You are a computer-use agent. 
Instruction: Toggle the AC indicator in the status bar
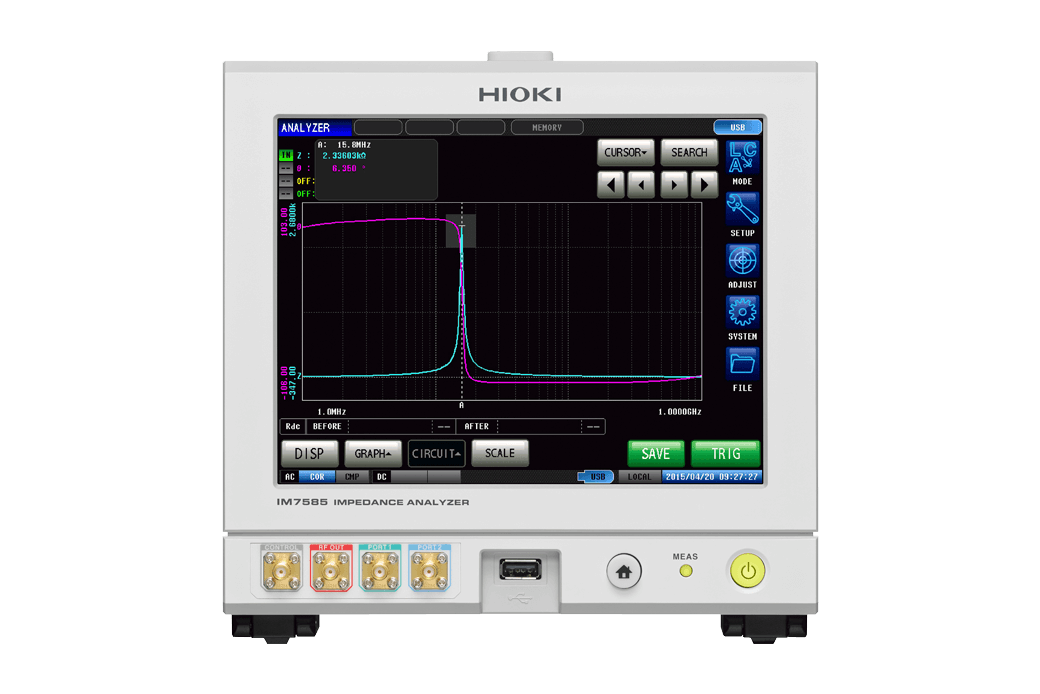click(291, 476)
